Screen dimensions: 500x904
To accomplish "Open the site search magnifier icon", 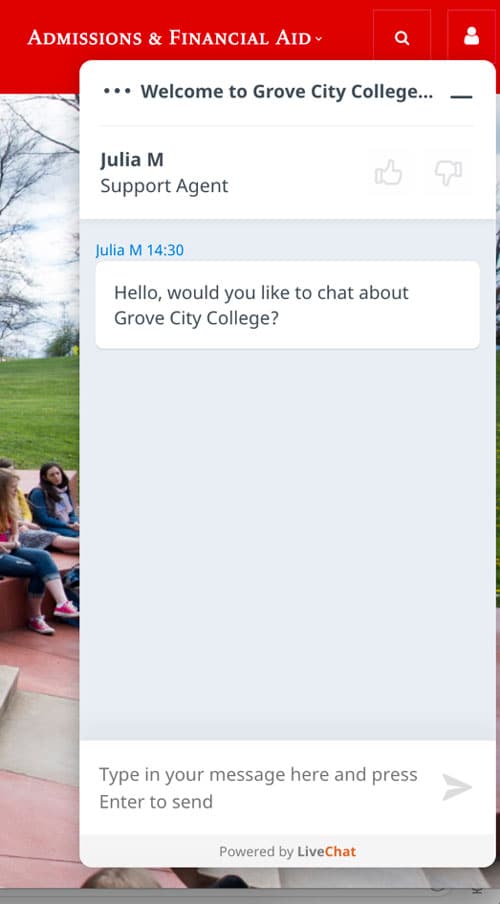I will [401, 38].
